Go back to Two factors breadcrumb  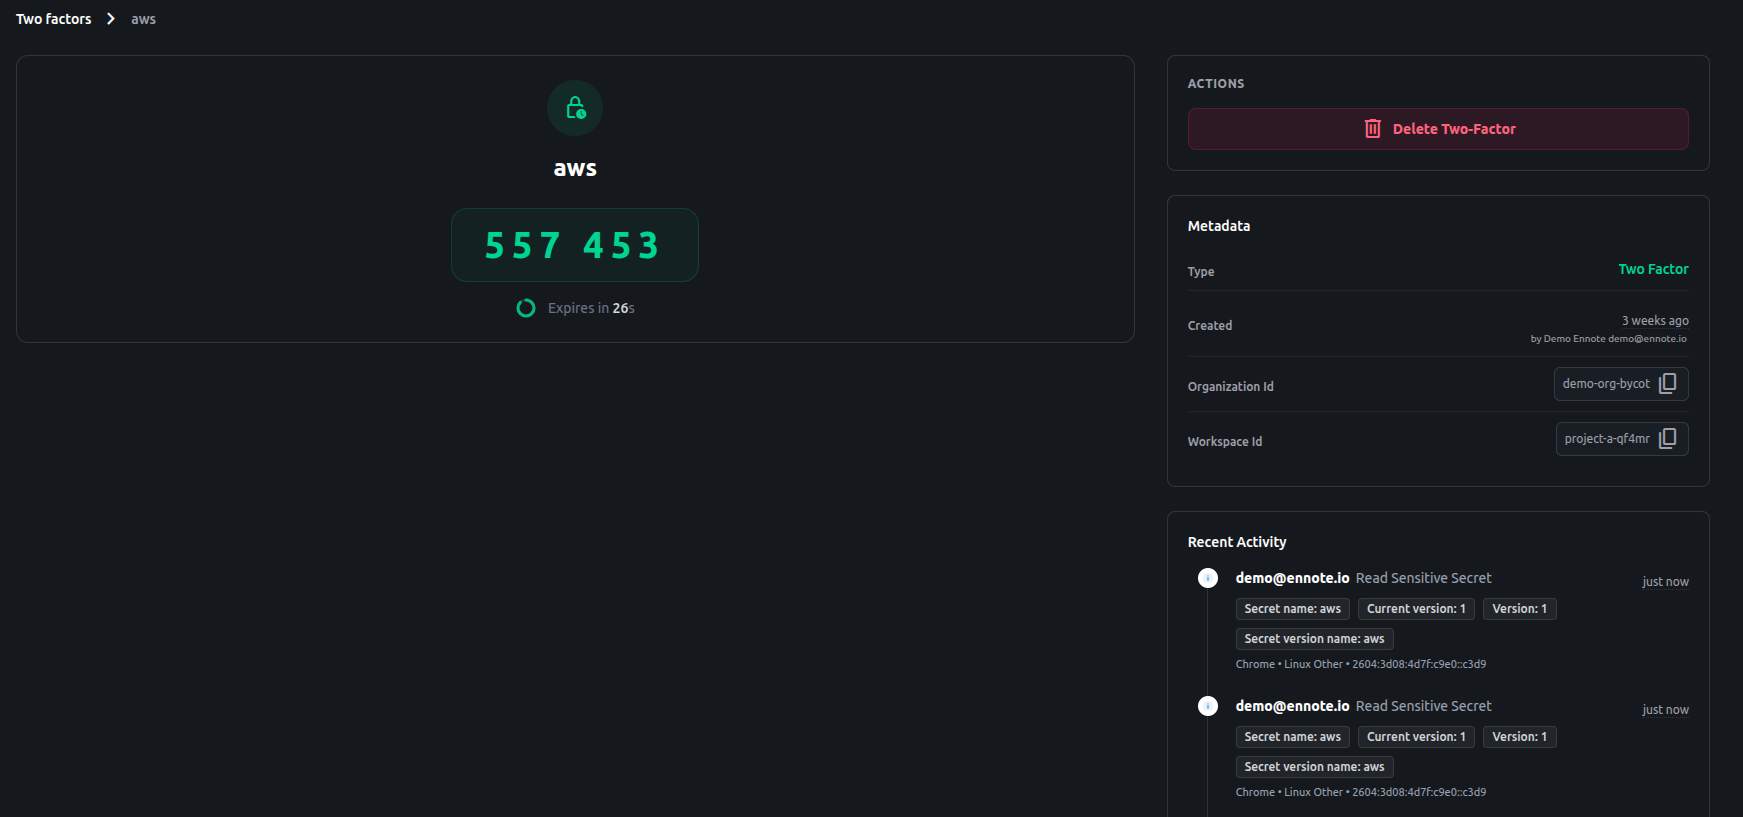point(54,19)
